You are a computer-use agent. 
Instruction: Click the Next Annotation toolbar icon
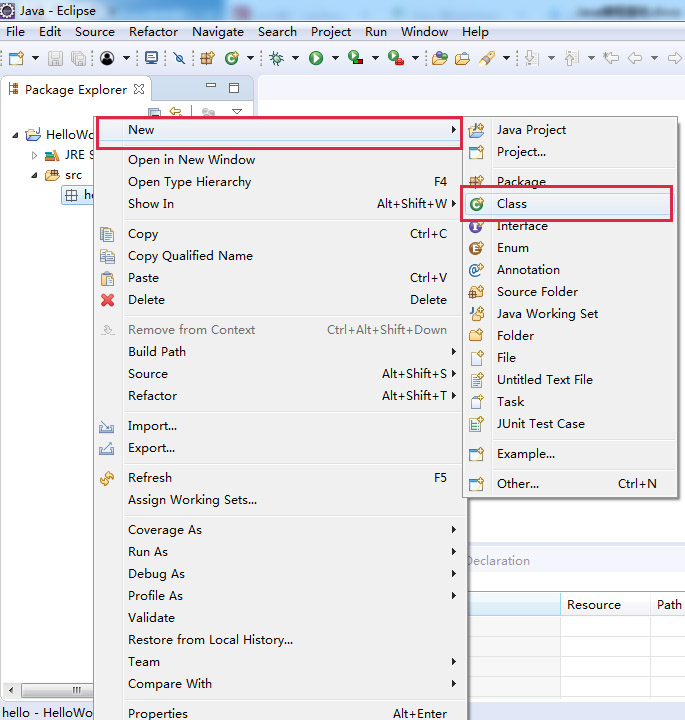pos(531,58)
